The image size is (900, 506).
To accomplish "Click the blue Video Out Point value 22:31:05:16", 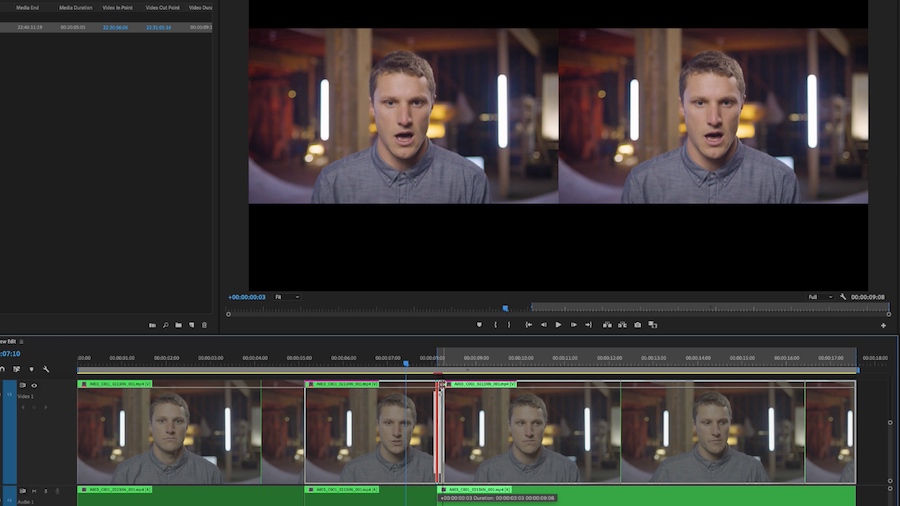I will point(158,28).
